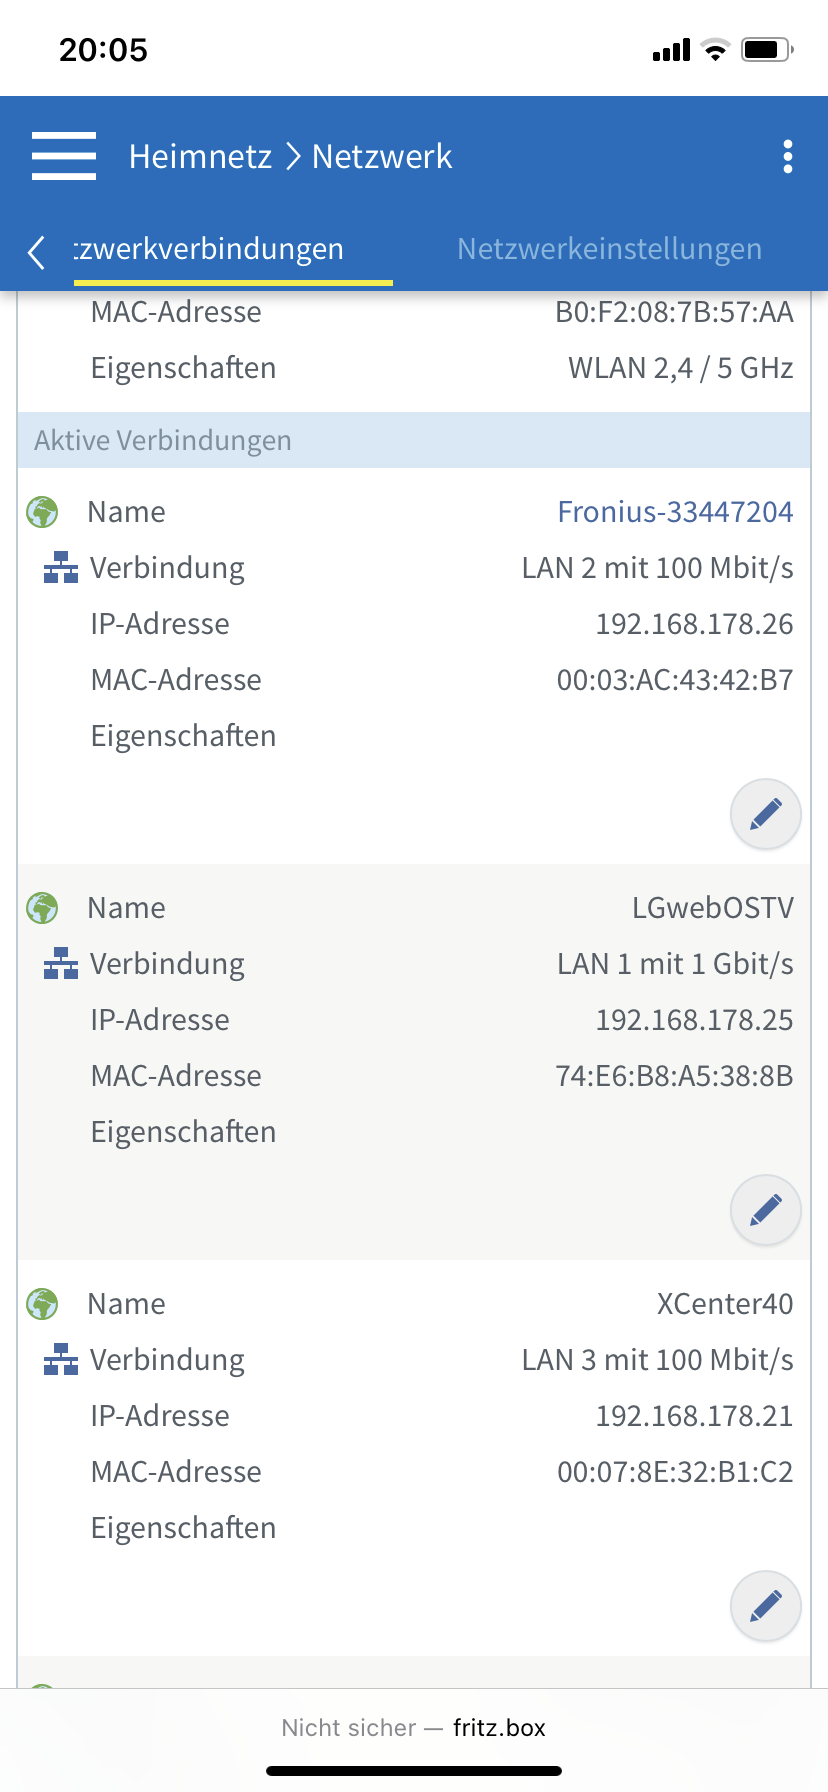Tap the fritz.box address bar
Screen dimensions: 828x1792
[x=414, y=1727]
